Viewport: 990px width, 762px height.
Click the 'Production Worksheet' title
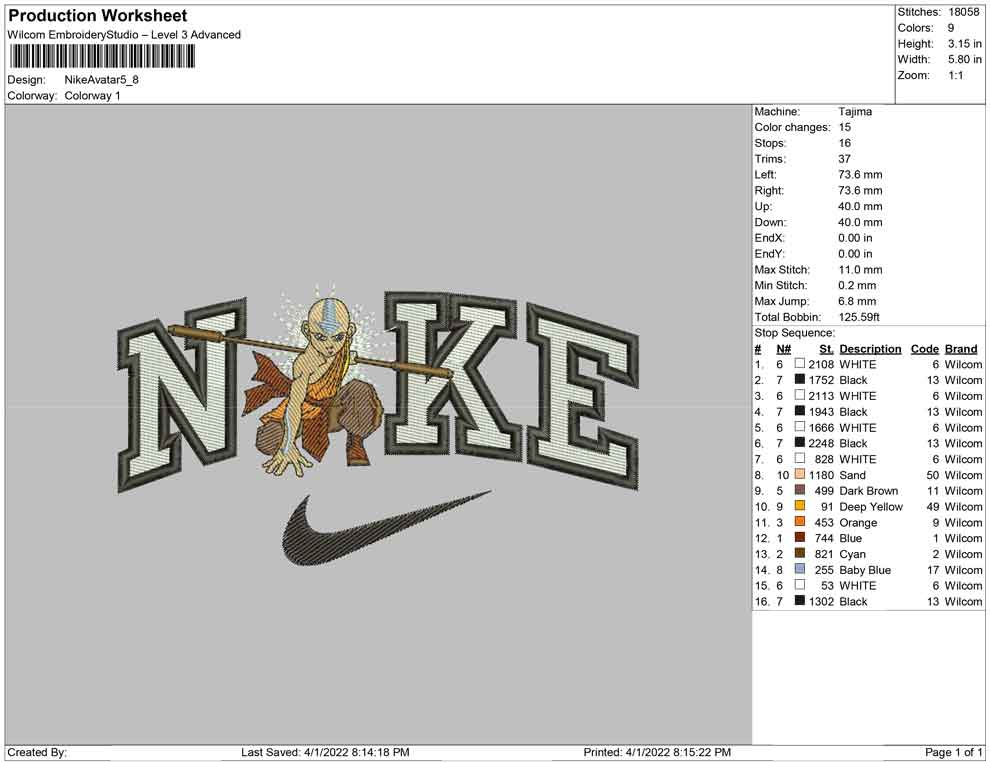(x=98, y=16)
